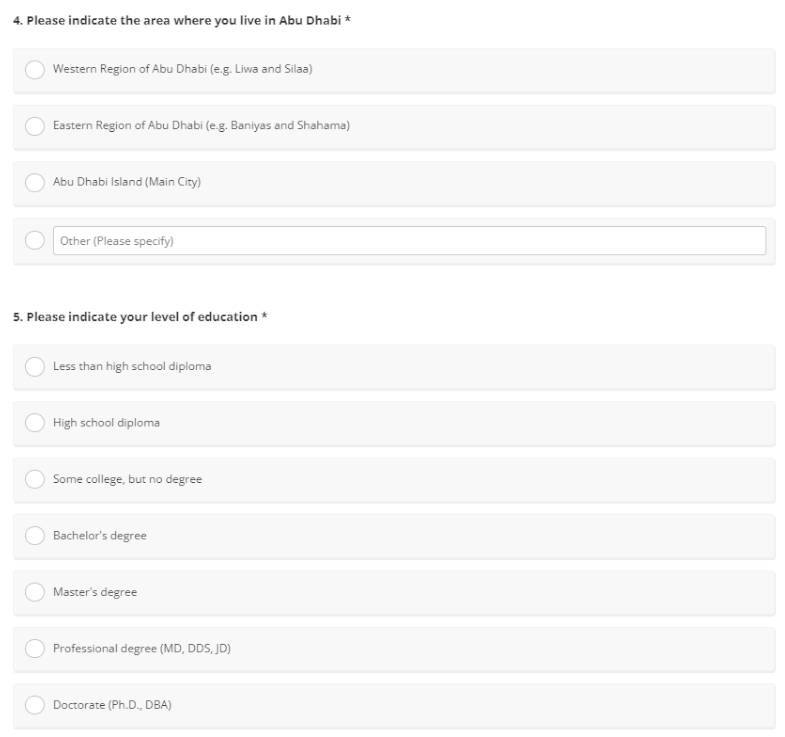Select the Eastern Region of Abu Dhabi radio button

click(35, 126)
